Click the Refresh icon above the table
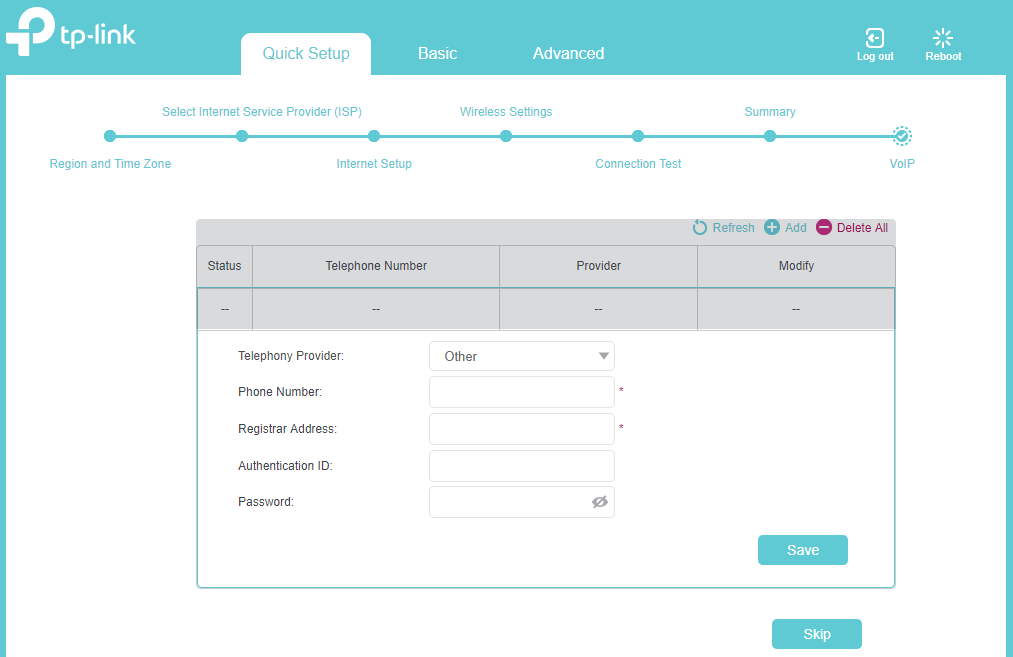The image size is (1013, 657). 700,228
